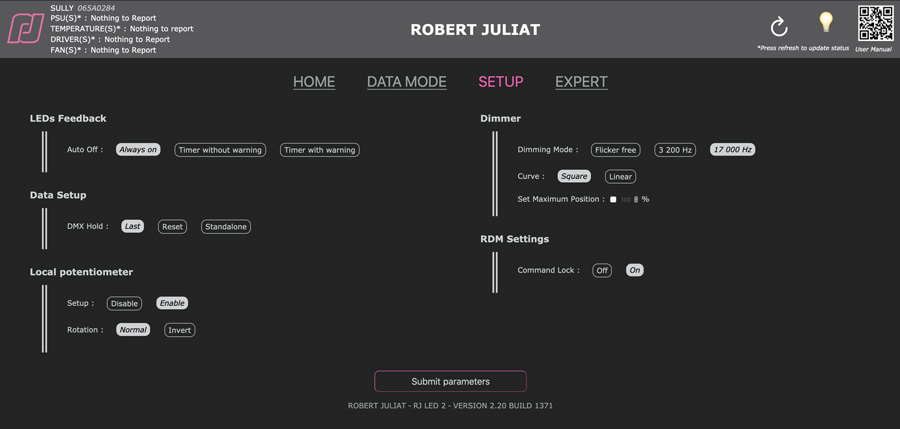This screenshot has width=900, height=429.
Task: Click the maximum position stepper arrows
Action: point(636,199)
